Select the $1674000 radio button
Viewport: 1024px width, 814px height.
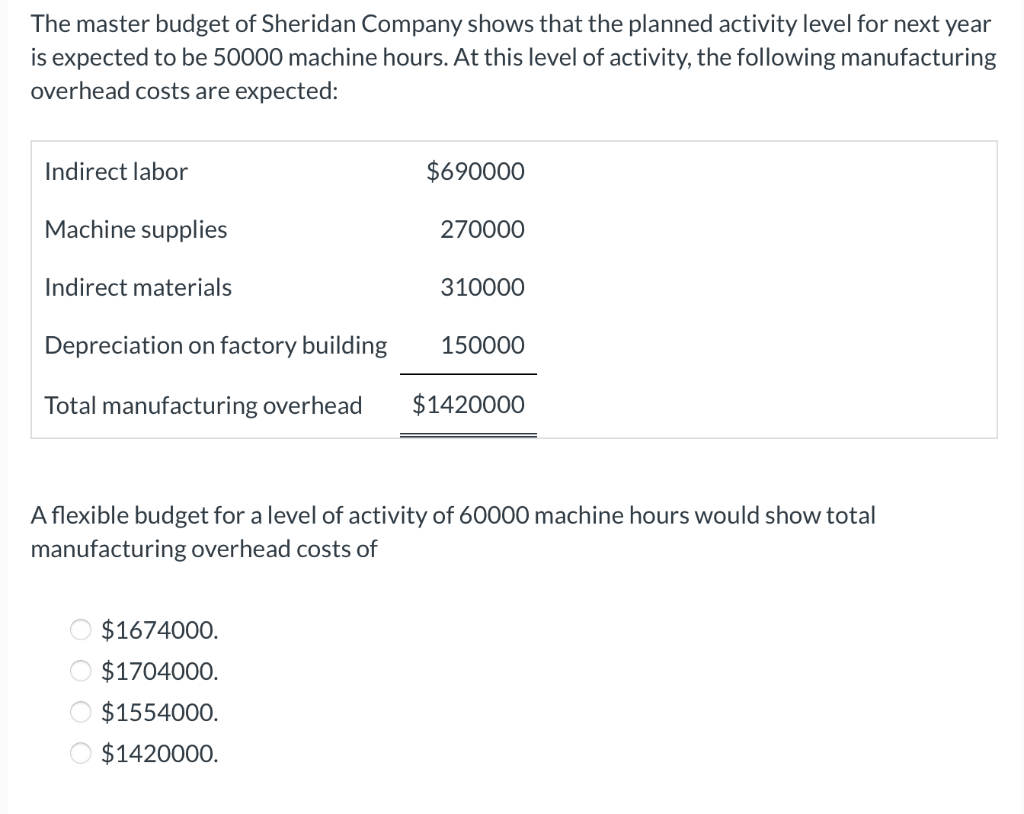81,630
